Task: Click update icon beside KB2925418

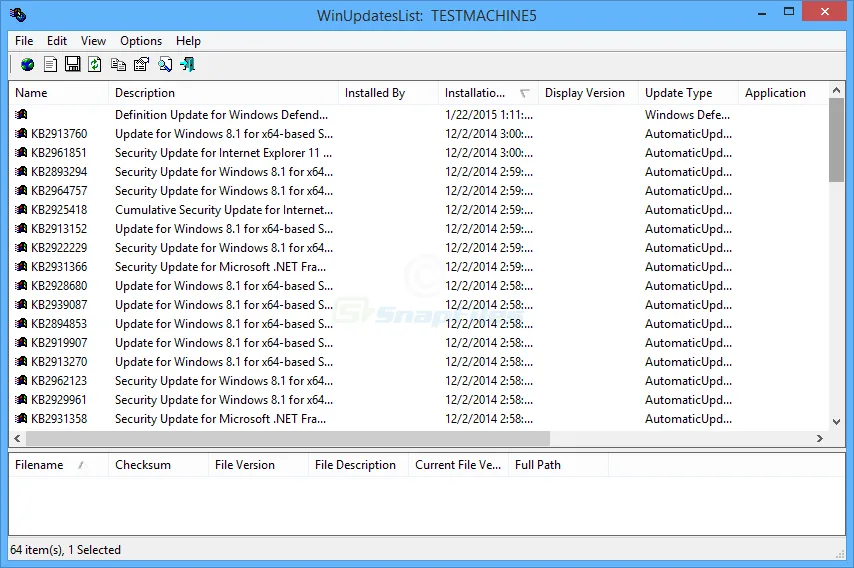Action: (21, 210)
